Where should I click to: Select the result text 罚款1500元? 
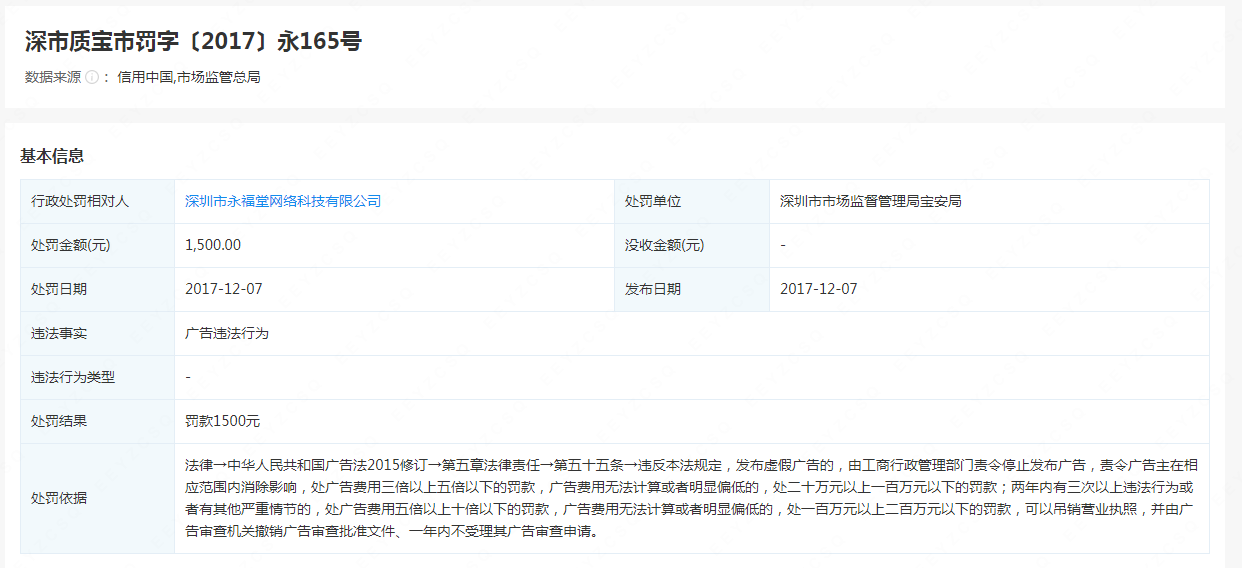[223, 421]
